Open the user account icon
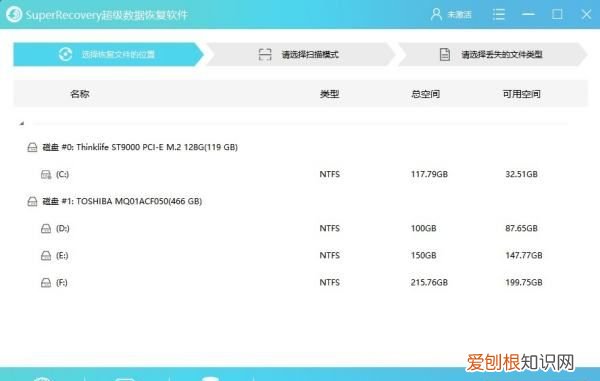The image size is (600, 381). click(x=436, y=15)
